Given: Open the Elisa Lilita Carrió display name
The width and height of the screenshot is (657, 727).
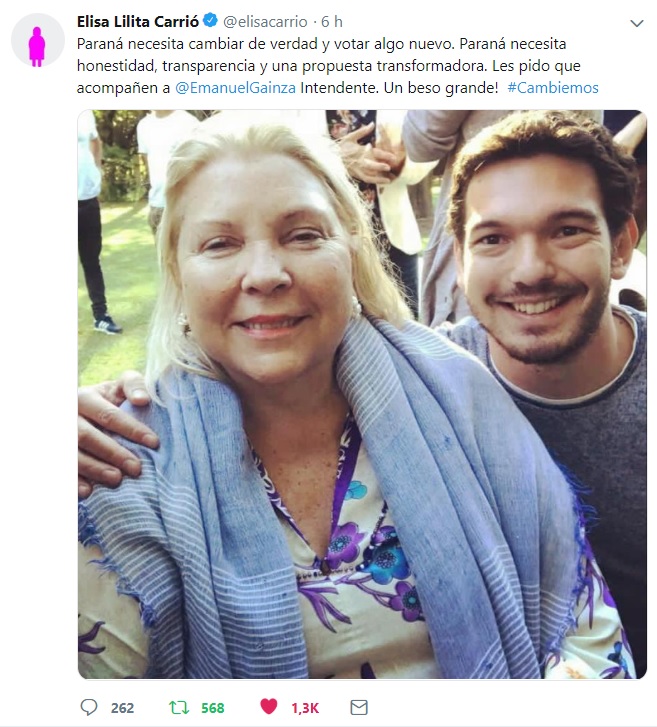Looking at the screenshot, I should pos(138,21).
